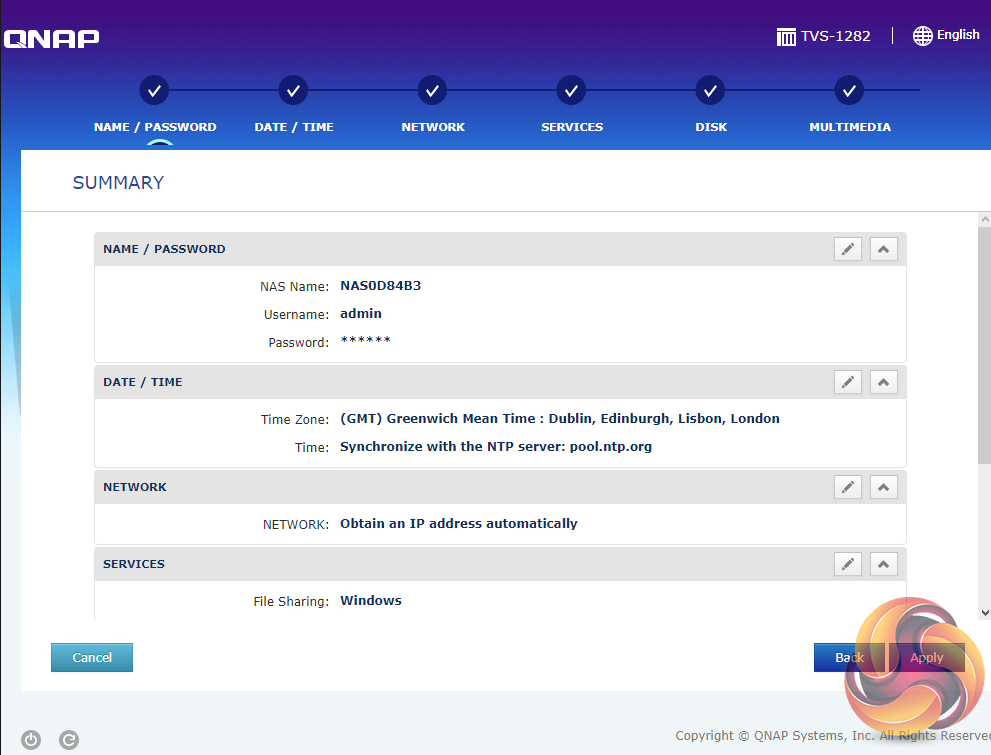Go to Disk step checkmark
The width and height of the screenshot is (991, 755).
pos(710,91)
